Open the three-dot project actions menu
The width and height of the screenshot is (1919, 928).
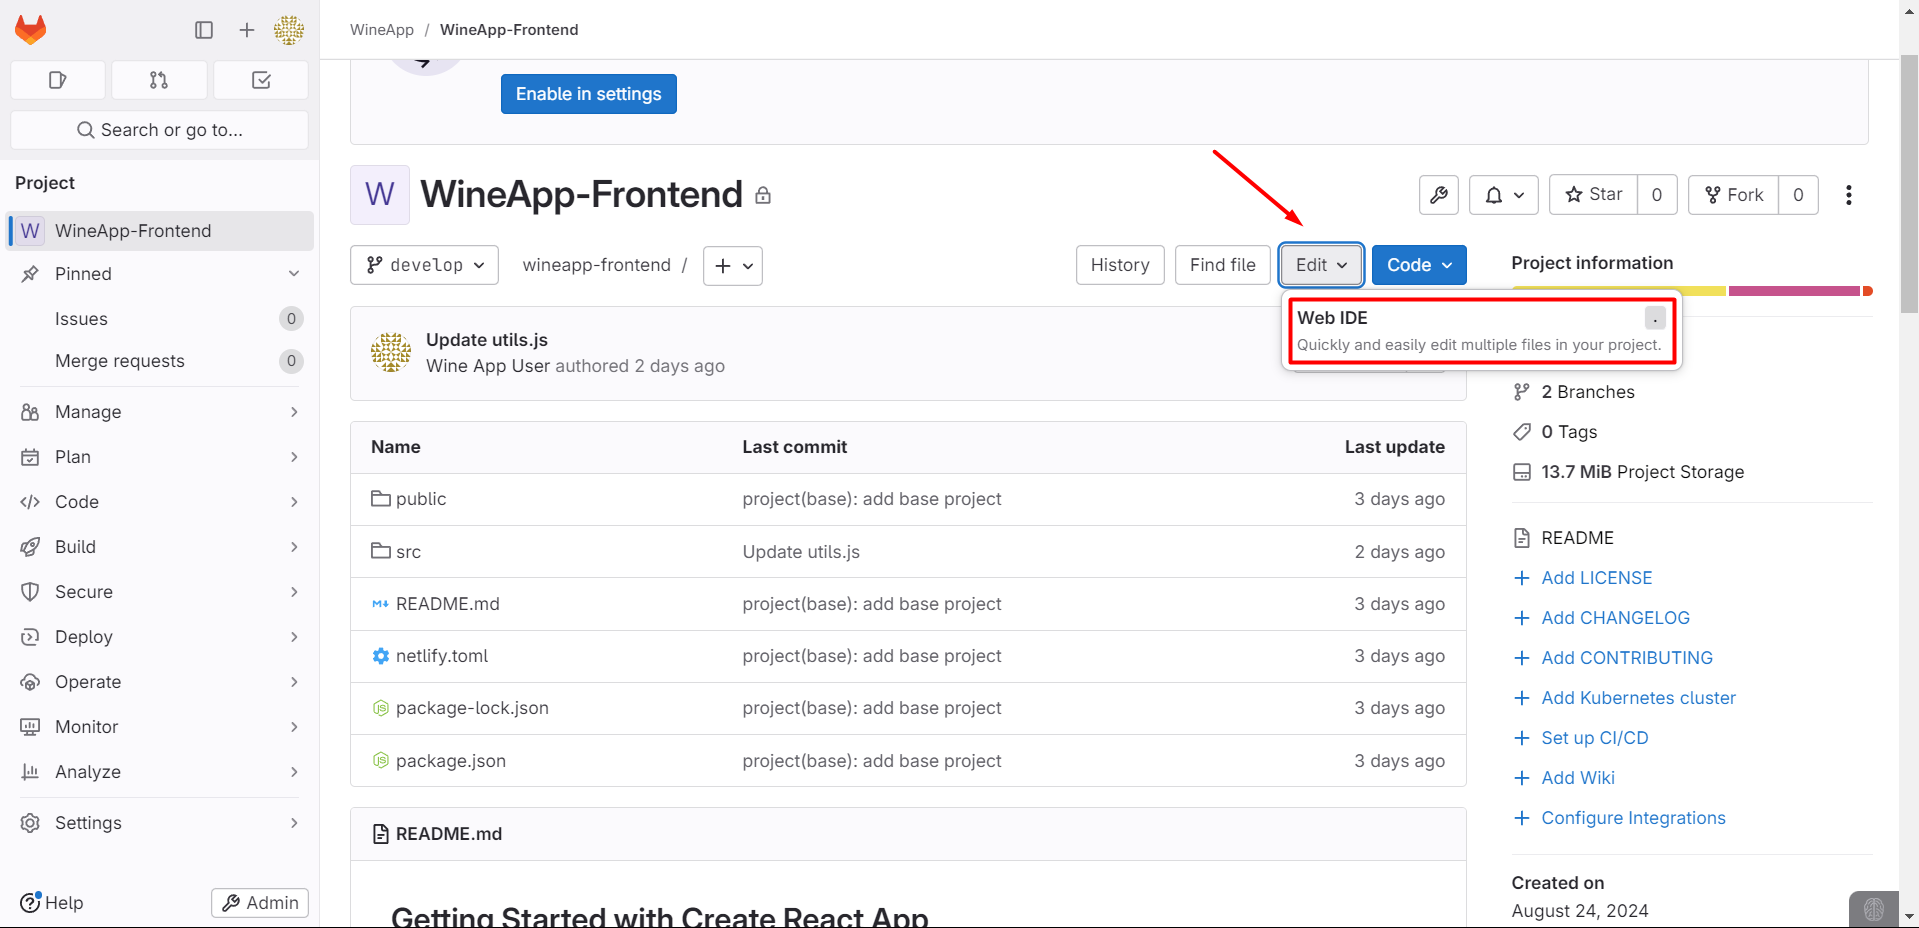pos(1848,195)
